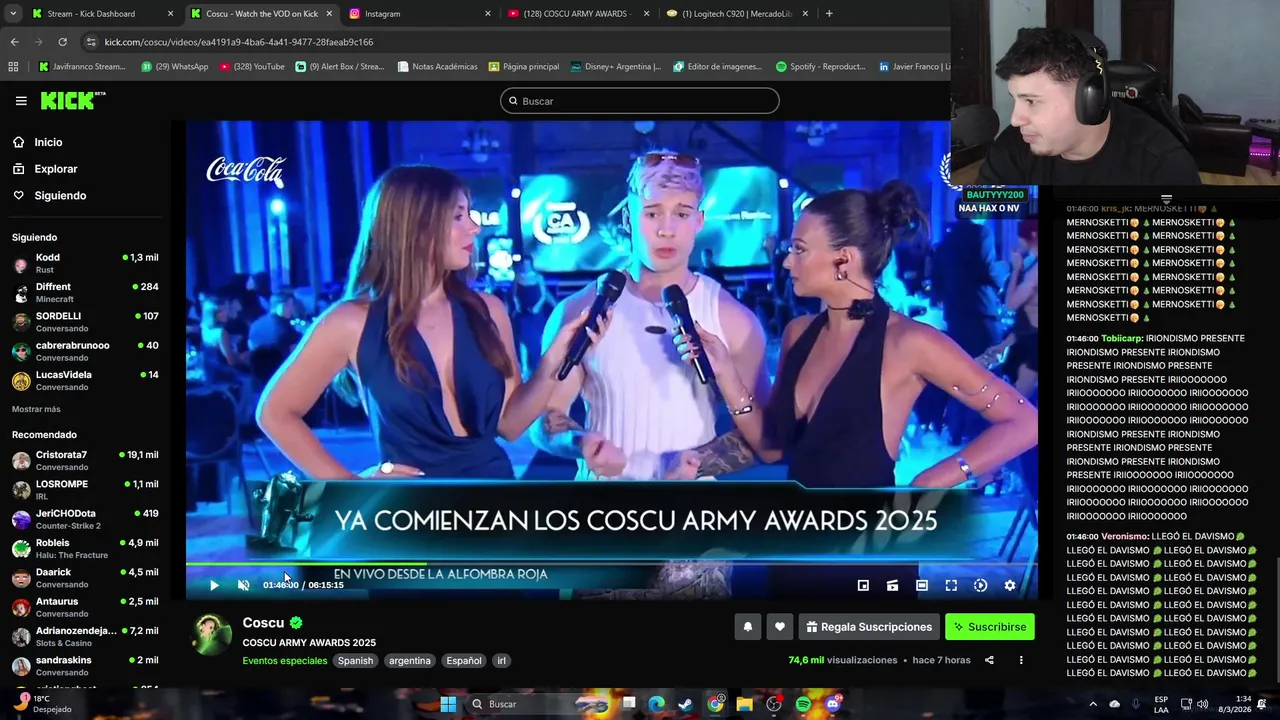Image resolution: width=1280 pixels, height=720 pixels.
Task: Open cabrerabrunooo's channel
Action: pyautogui.click(x=85, y=351)
